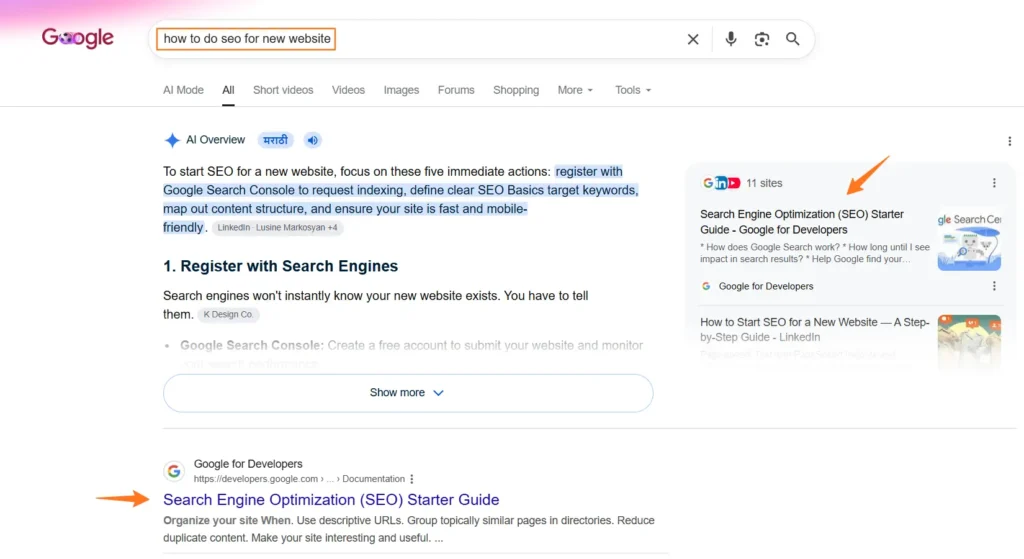Click the Google G favicon of first result
The height and width of the screenshot is (559, 1024).
tap(174, 471)
